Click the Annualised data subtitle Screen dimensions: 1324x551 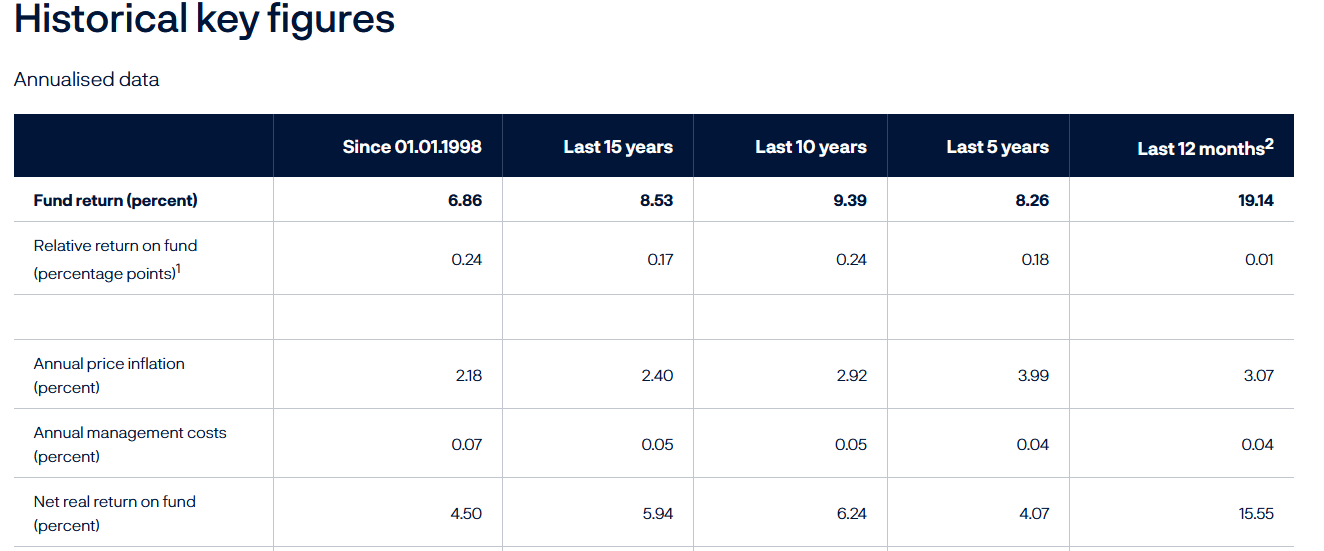coord(86,79)
